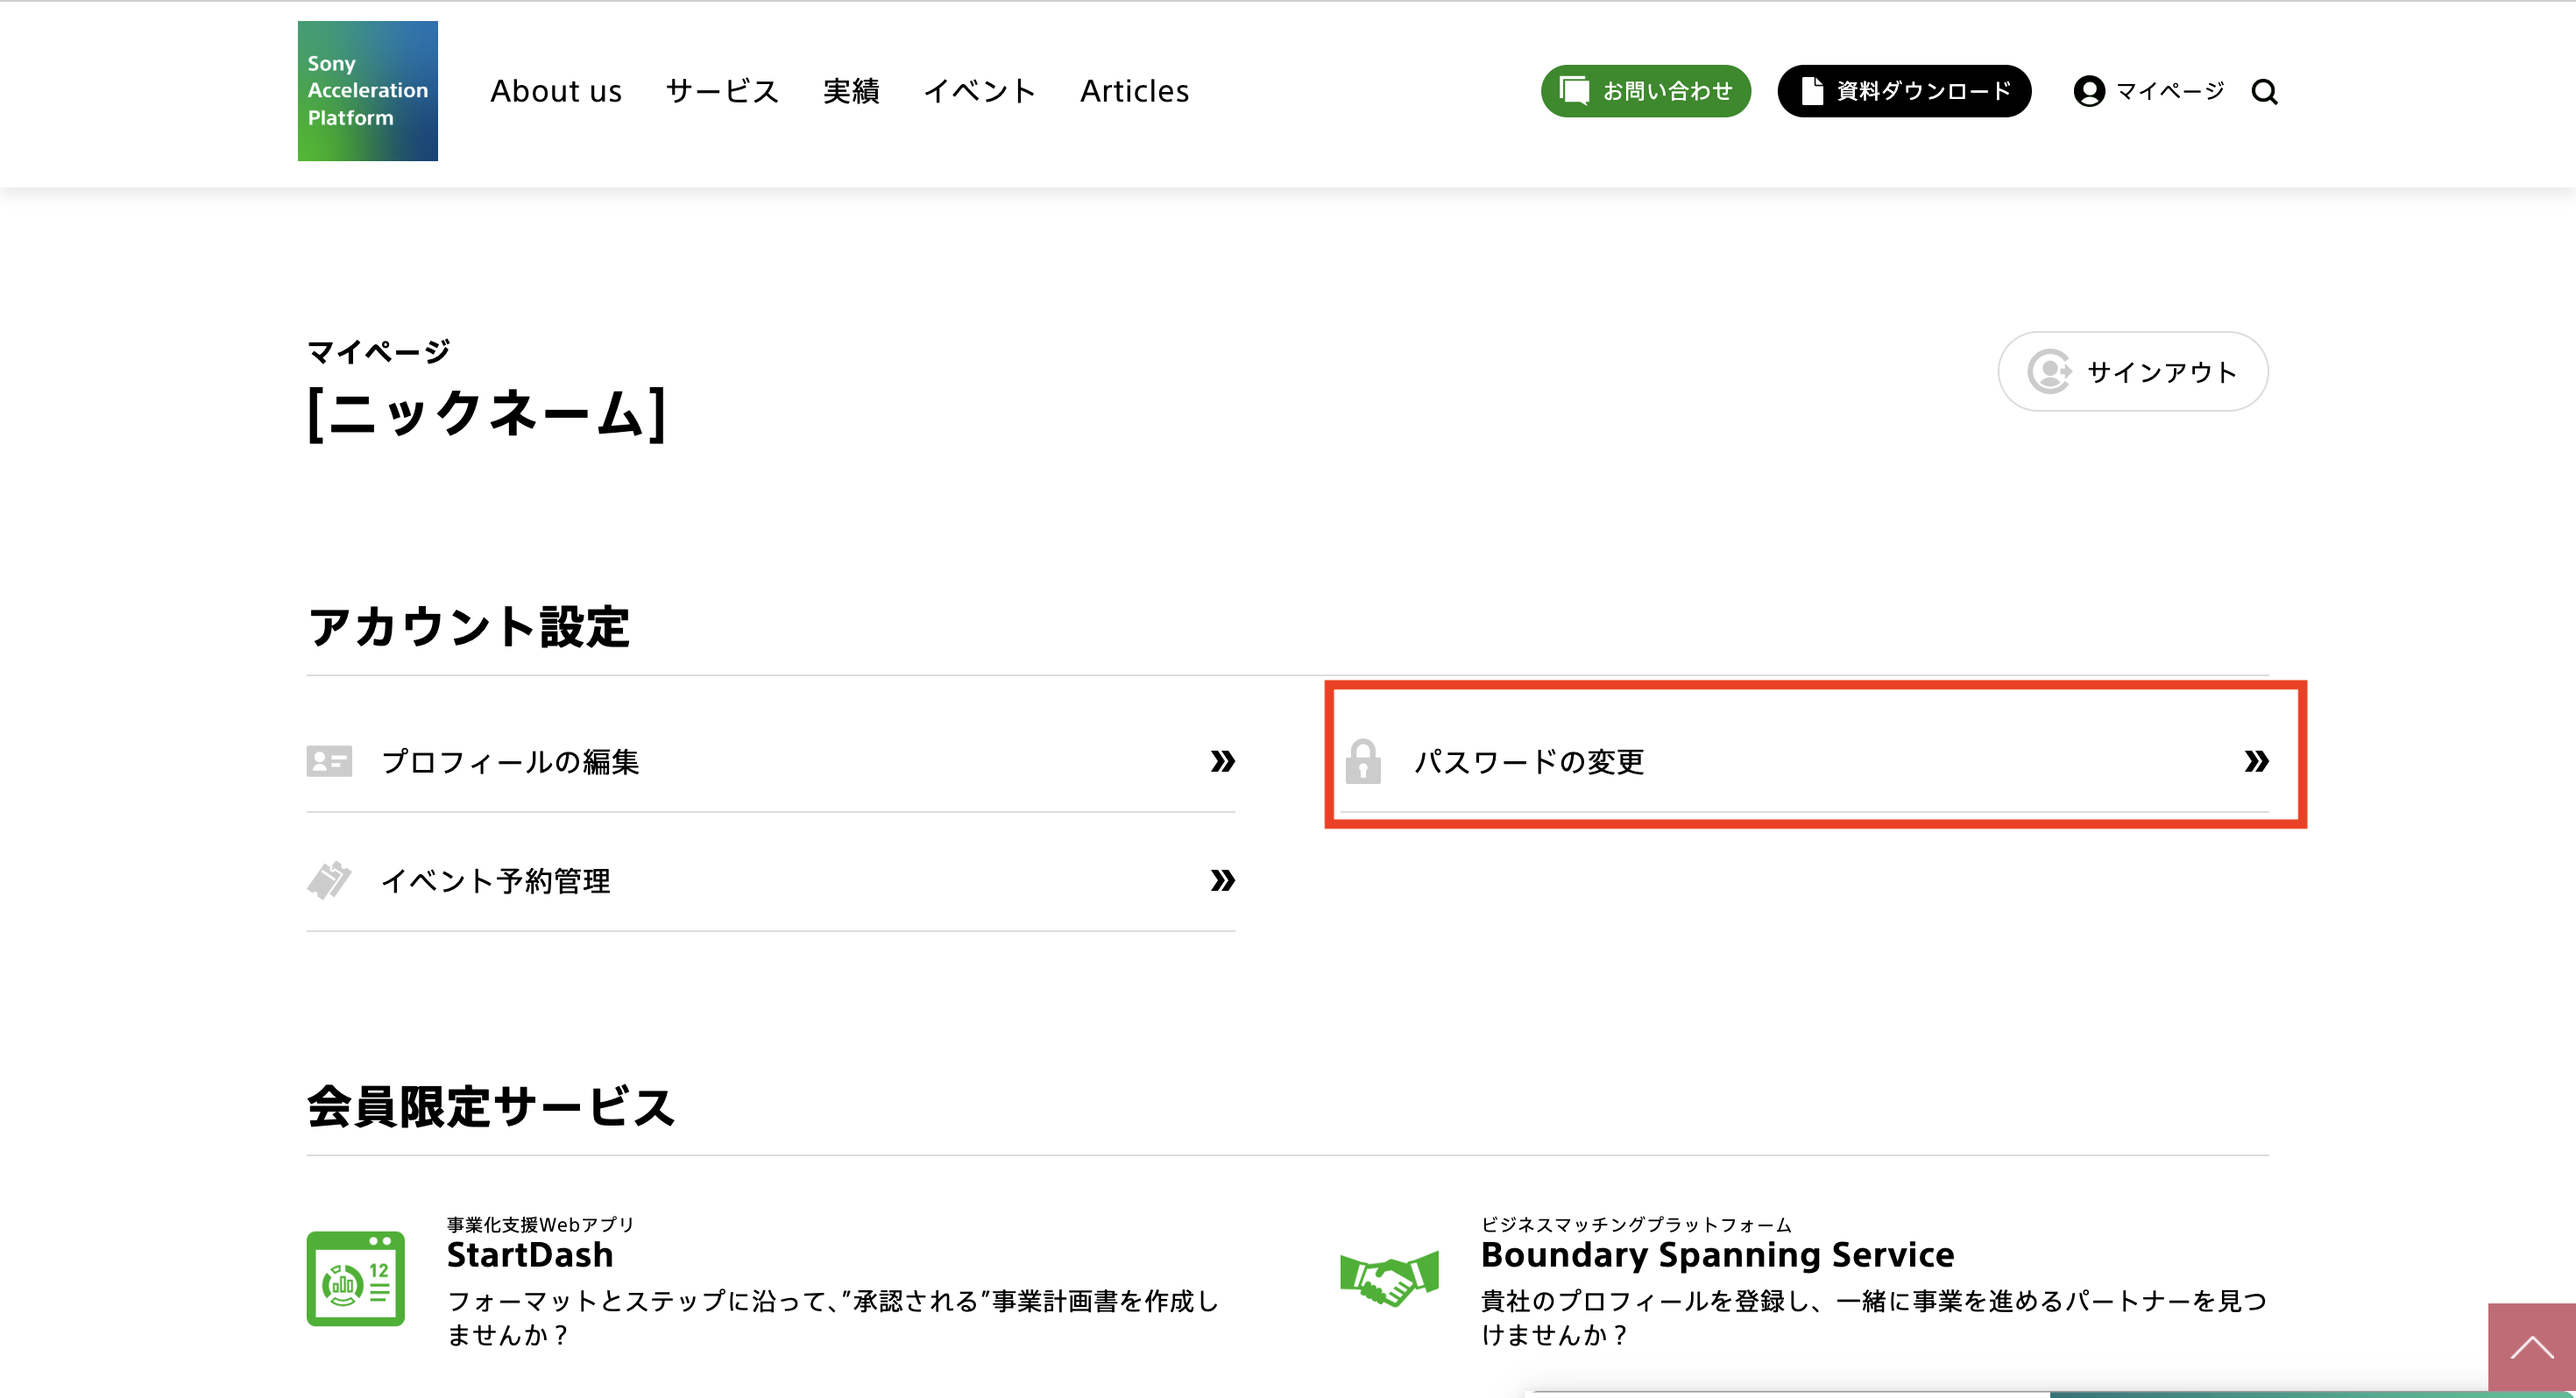Open the StartDash app icon

tap(355, 1278)
